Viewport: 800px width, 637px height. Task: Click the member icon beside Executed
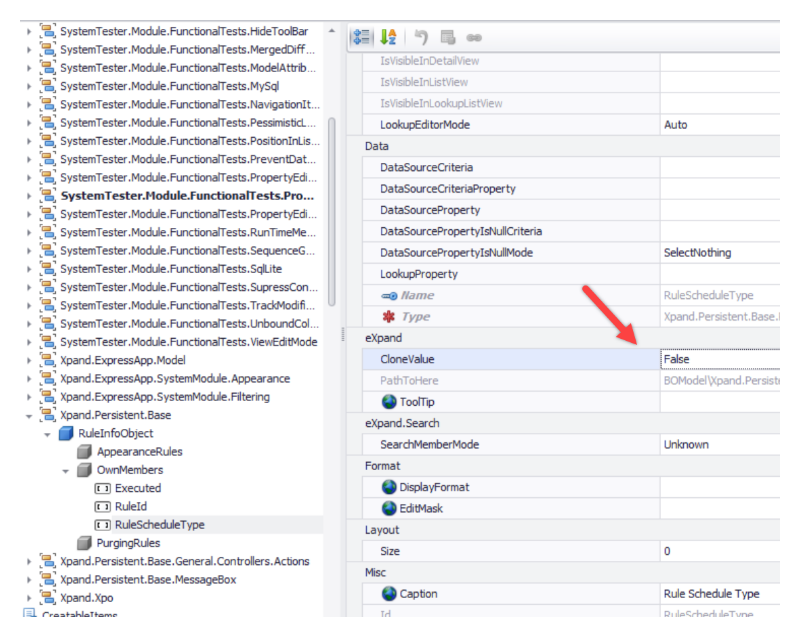(103, 489)
